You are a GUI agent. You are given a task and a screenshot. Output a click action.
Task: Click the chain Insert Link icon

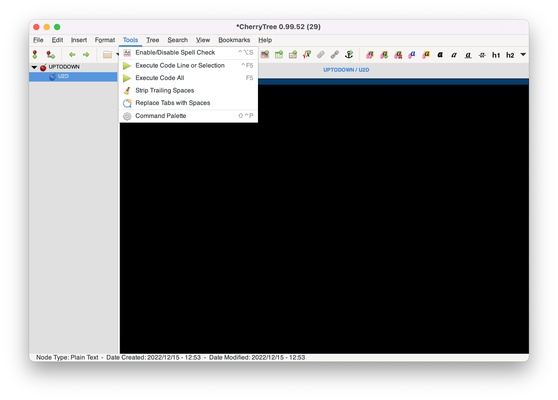[x=335, y=54]
